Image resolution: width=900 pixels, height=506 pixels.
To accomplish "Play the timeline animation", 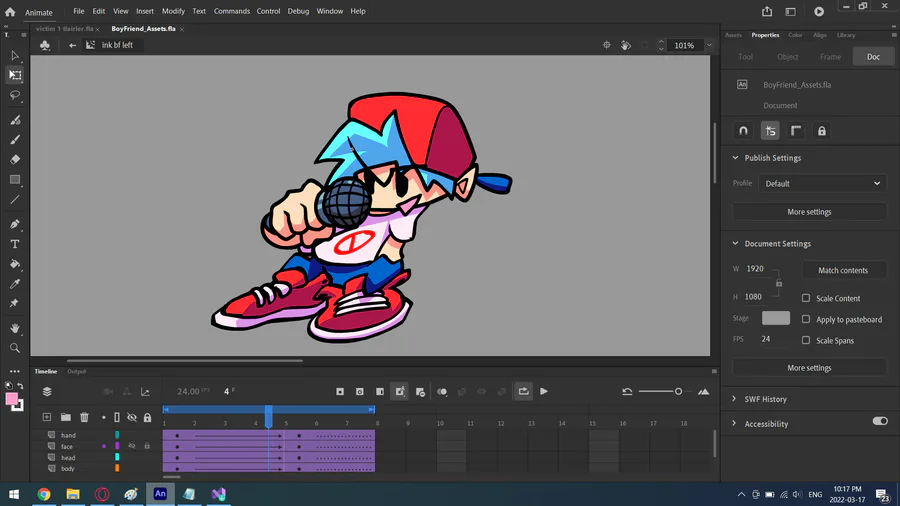I will click(x=544, y=391).
